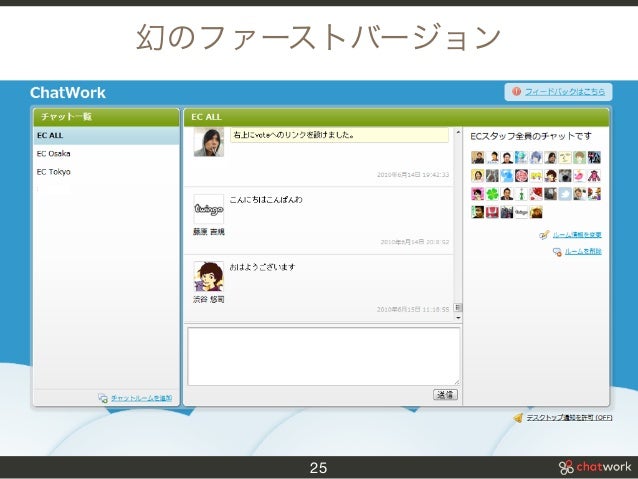Screen dimensions: 638x479
Task: Click the add chat room link
Action: tap(142, 398)
